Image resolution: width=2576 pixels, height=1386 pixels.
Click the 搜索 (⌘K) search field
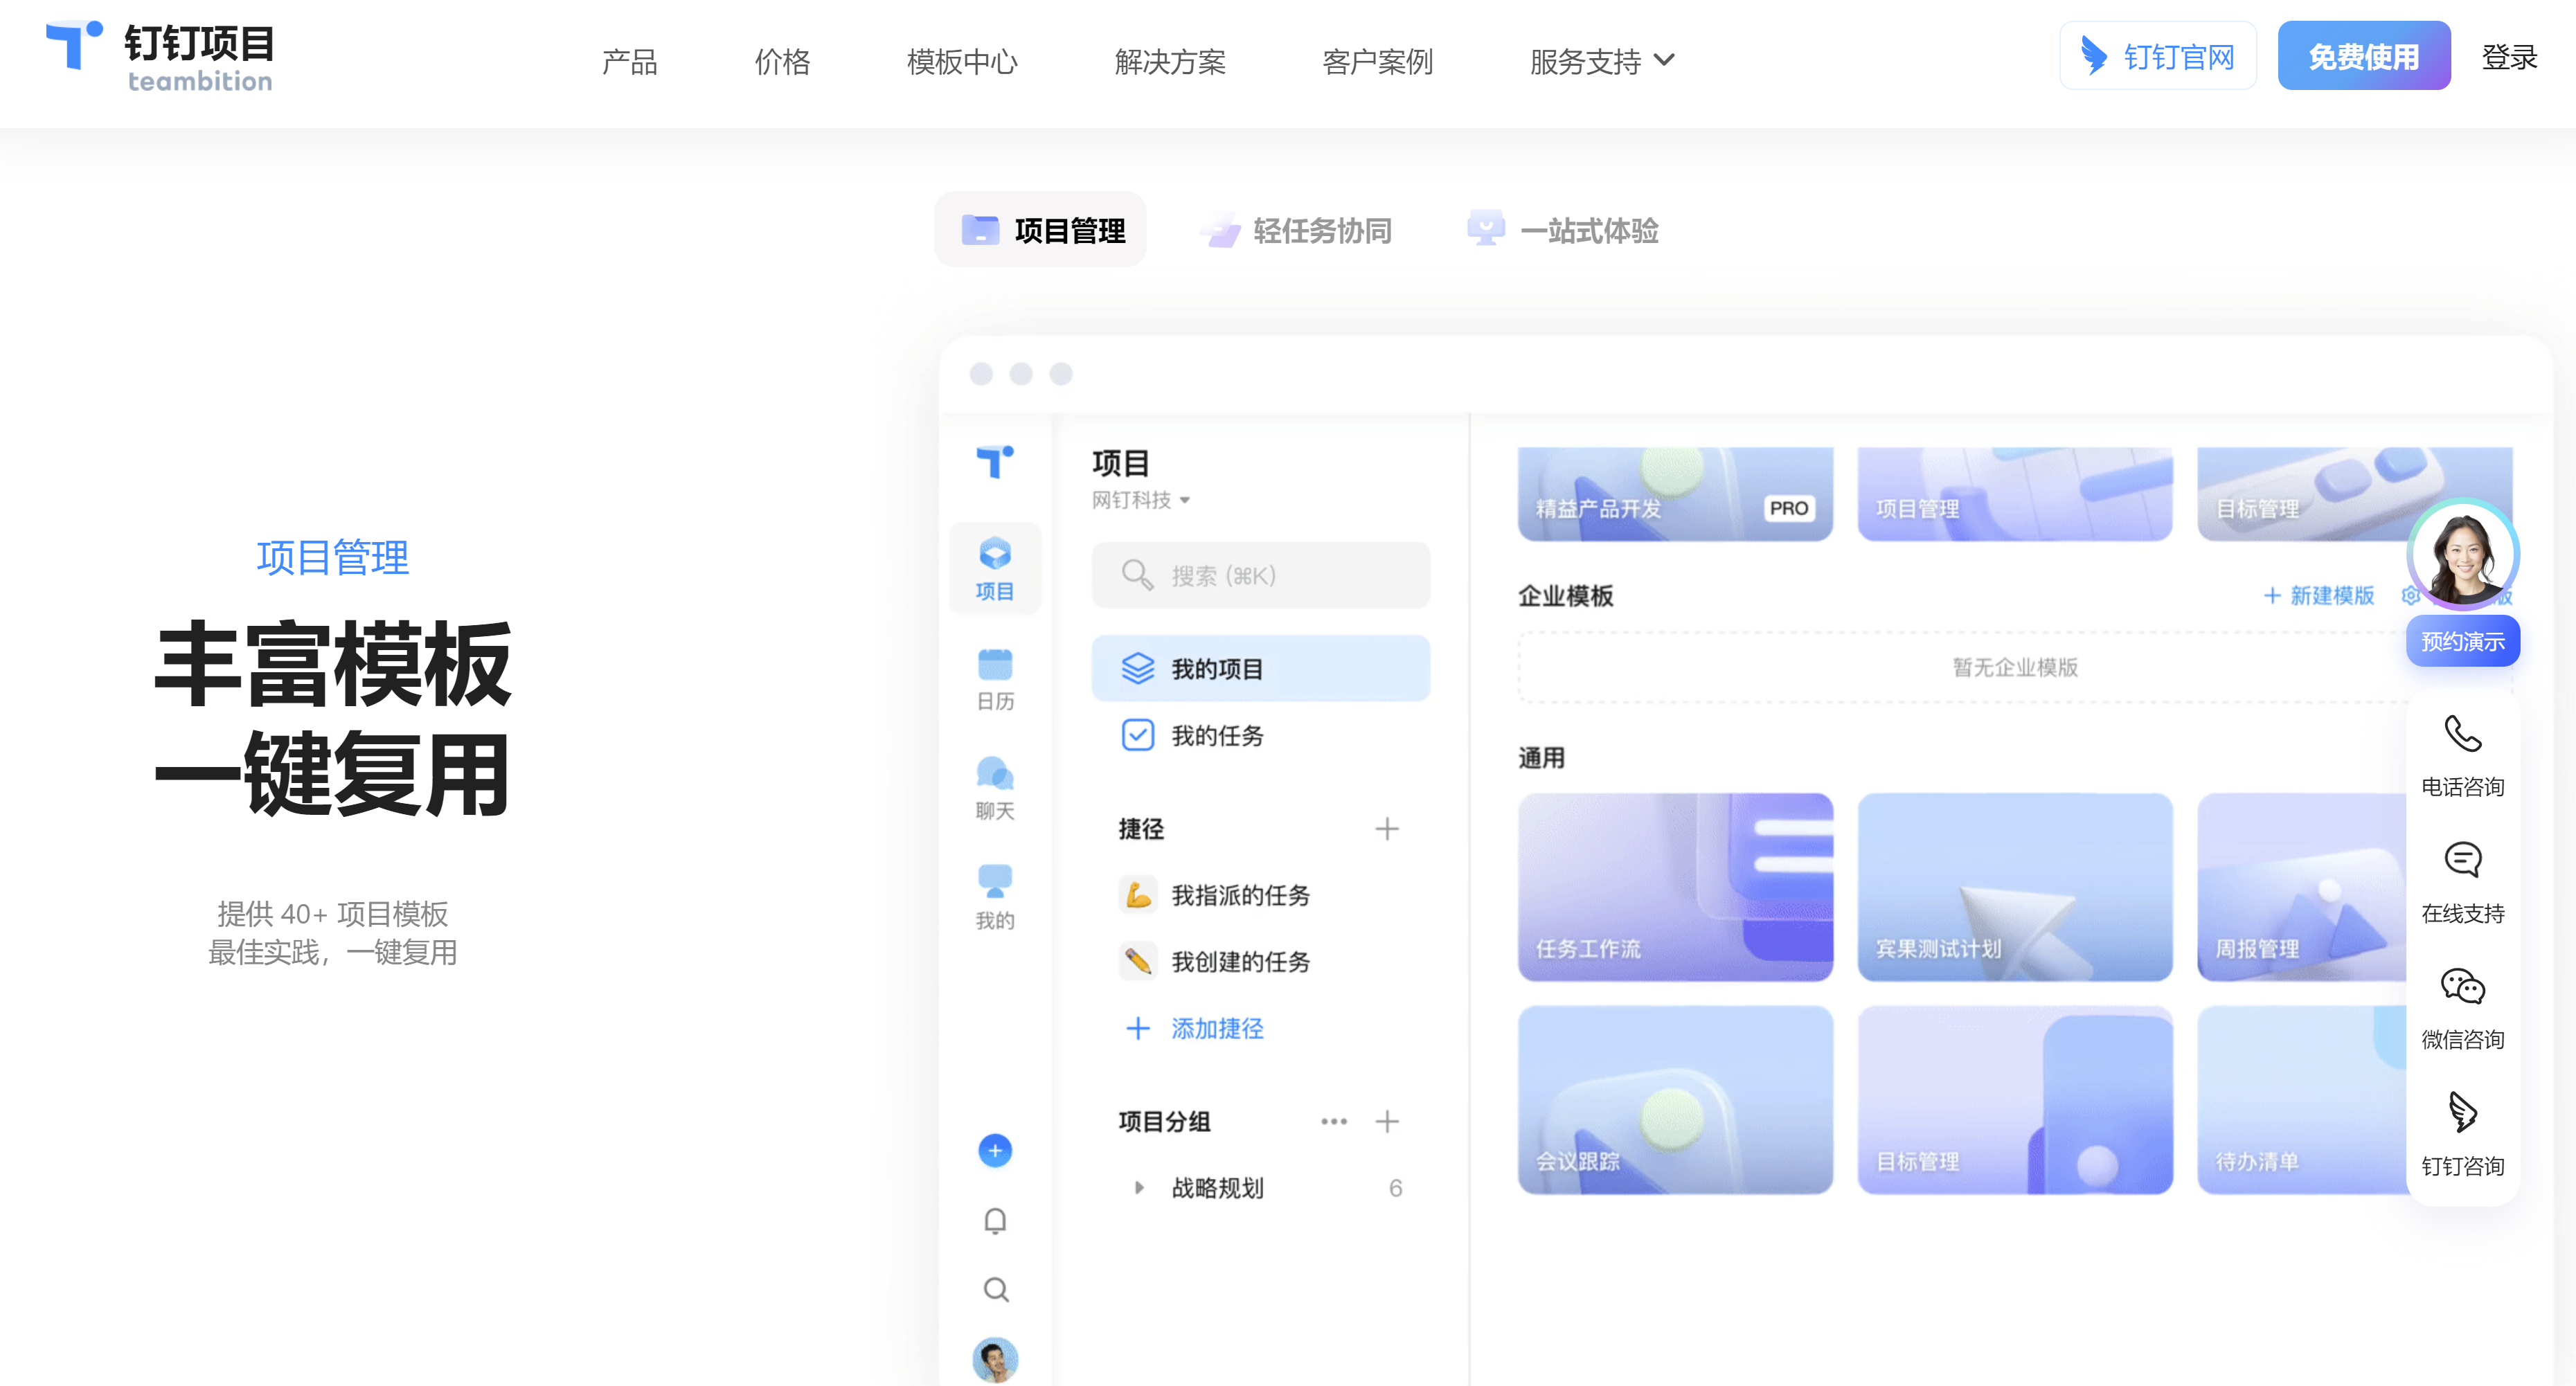pyautogui.click(x=1260, y=575)
